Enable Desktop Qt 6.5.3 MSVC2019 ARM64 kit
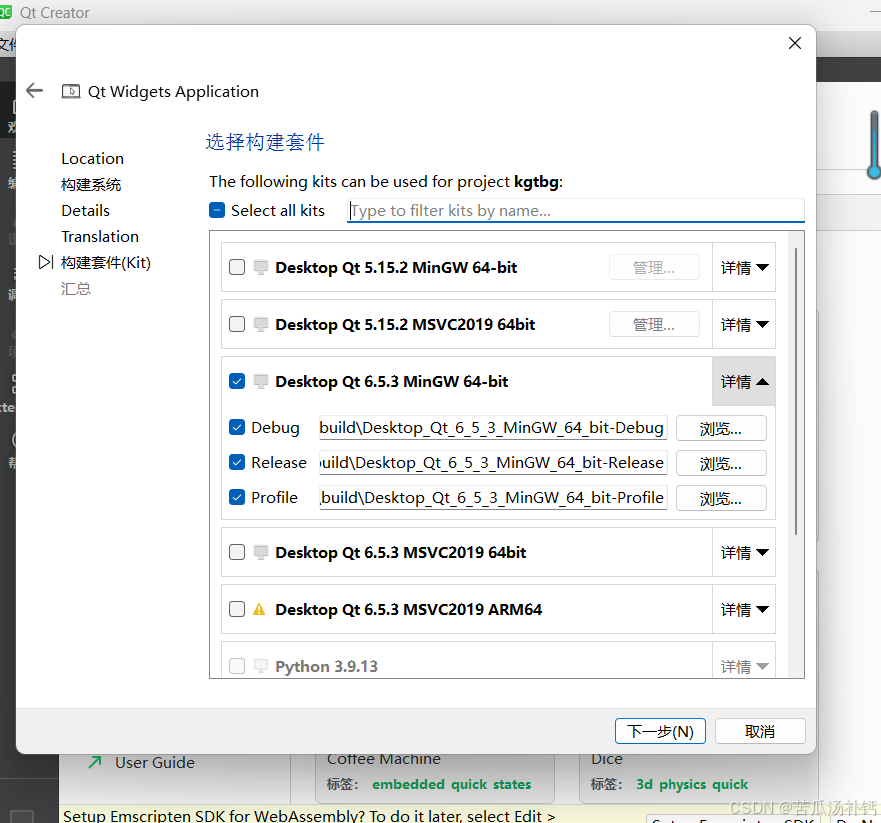Viewport: 881px width, 823px height. tap(237, 609)
